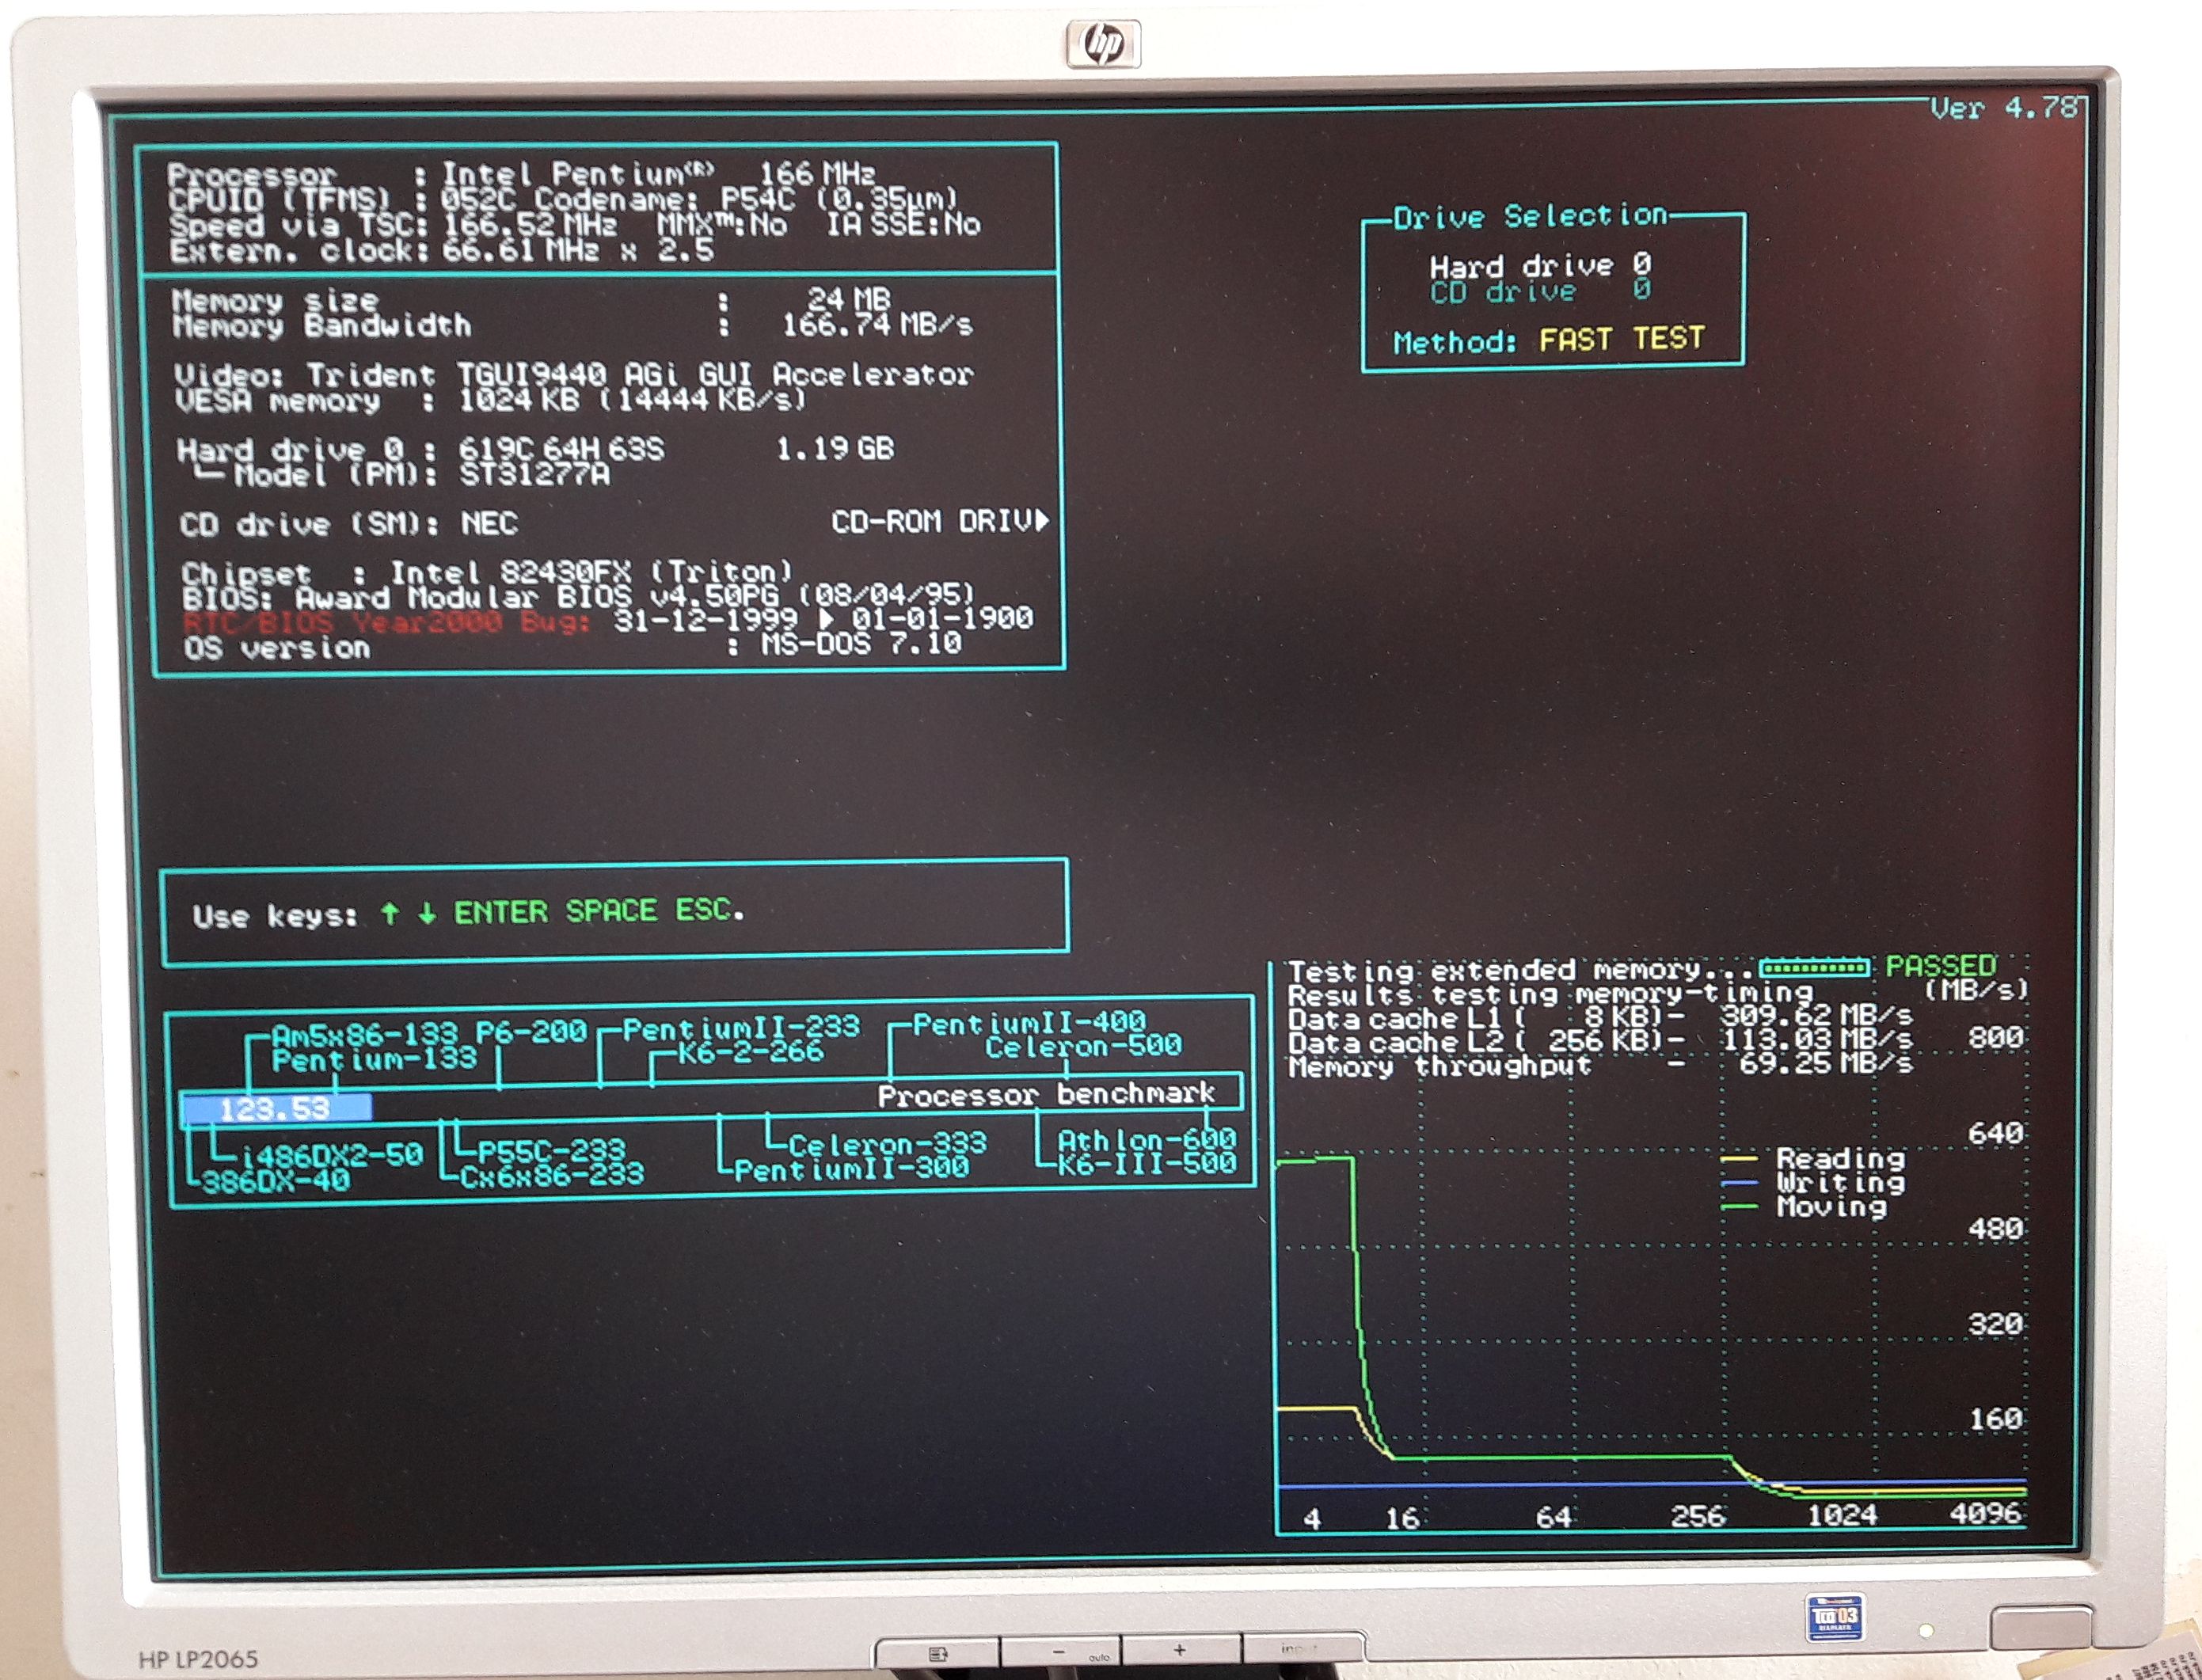Image resolution: width=2202 pixels, height=1680 pixels.
Task: Click the monitor minus button
Action: click(x=1060, y=1653)
